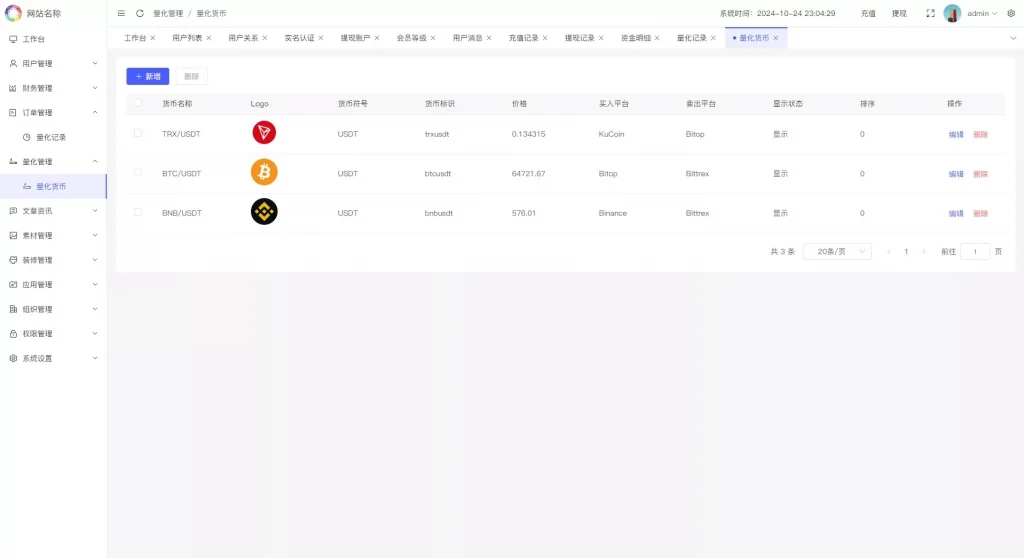Expand 权限管理 sidebar menu
Image resolution: width=1024 pixels, height=558 pixels.
point(53,334)
